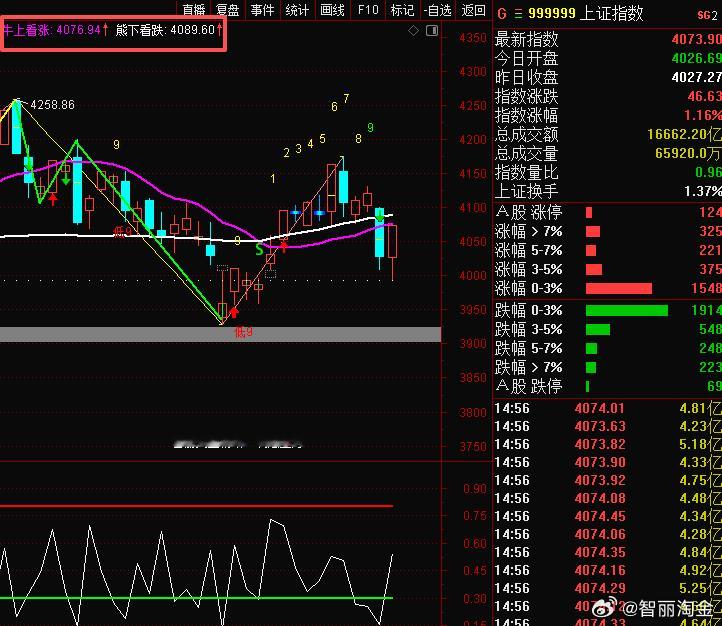Image resolution: width=722 pixels, height=626 pixels.
Task: Click the 昨日收盘 4027.27 row
Action: 608,77
